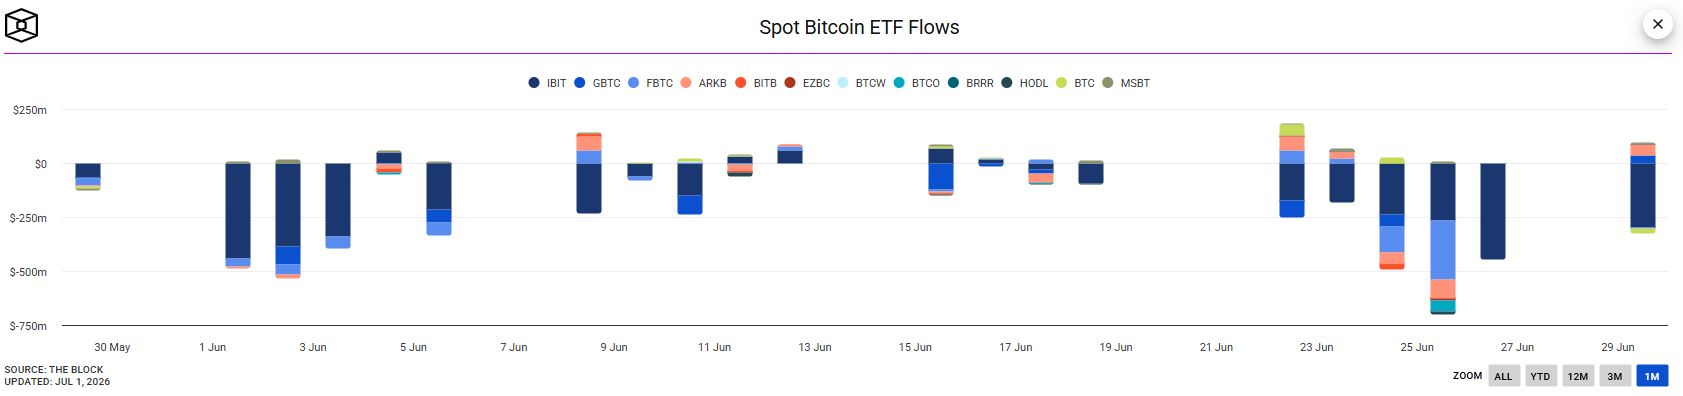Toggle the IBIT series in legend
The height and width of the screenshot is (396, 1683).
[547, 83]
